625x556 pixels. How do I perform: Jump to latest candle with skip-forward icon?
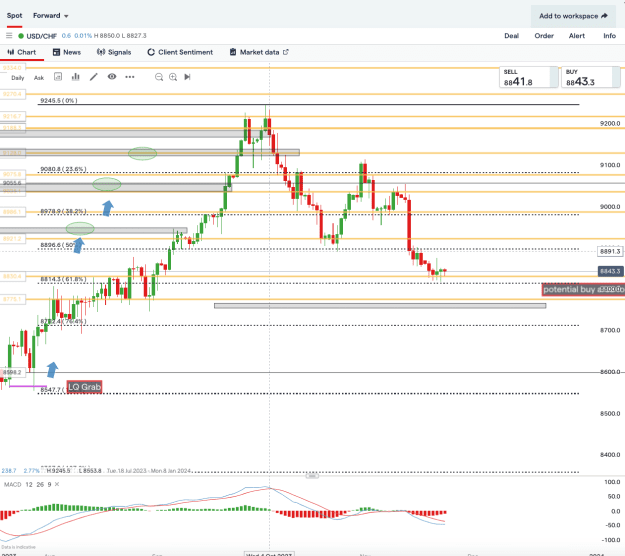click(187, 77)
